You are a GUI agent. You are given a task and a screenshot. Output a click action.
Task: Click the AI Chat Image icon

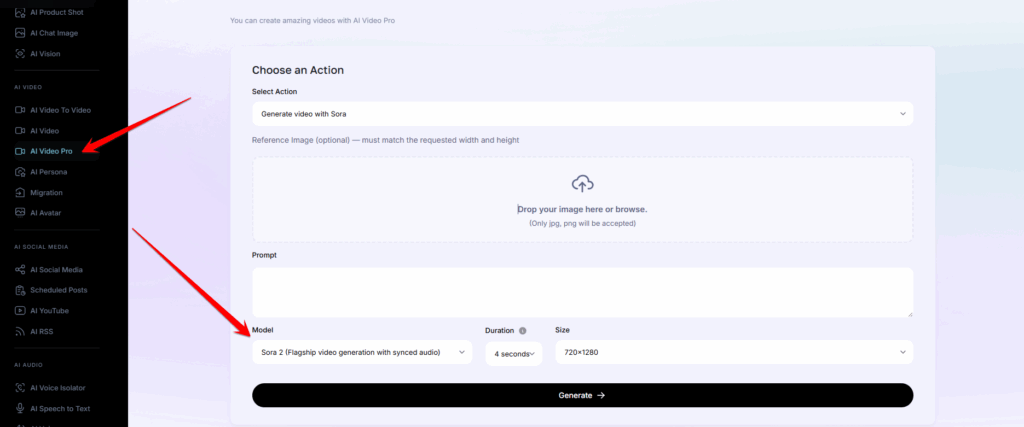pos(20,33)
